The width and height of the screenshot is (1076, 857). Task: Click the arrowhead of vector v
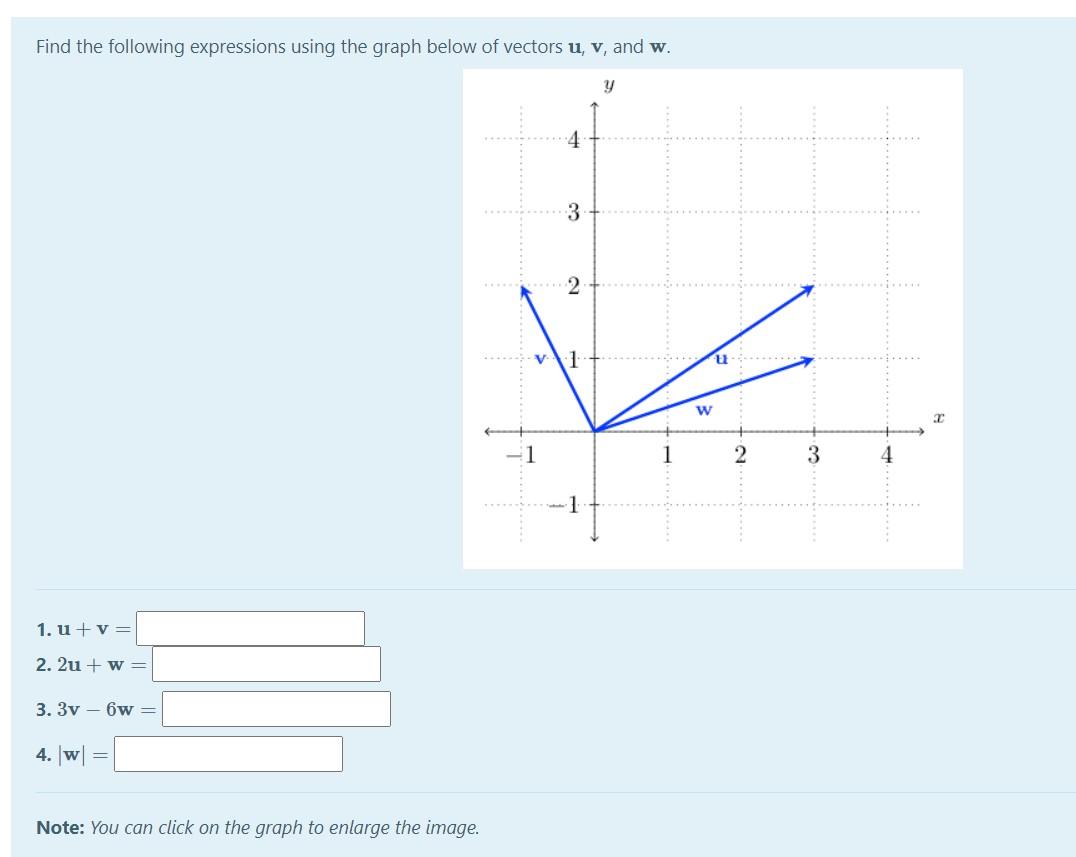coord(524,290)
